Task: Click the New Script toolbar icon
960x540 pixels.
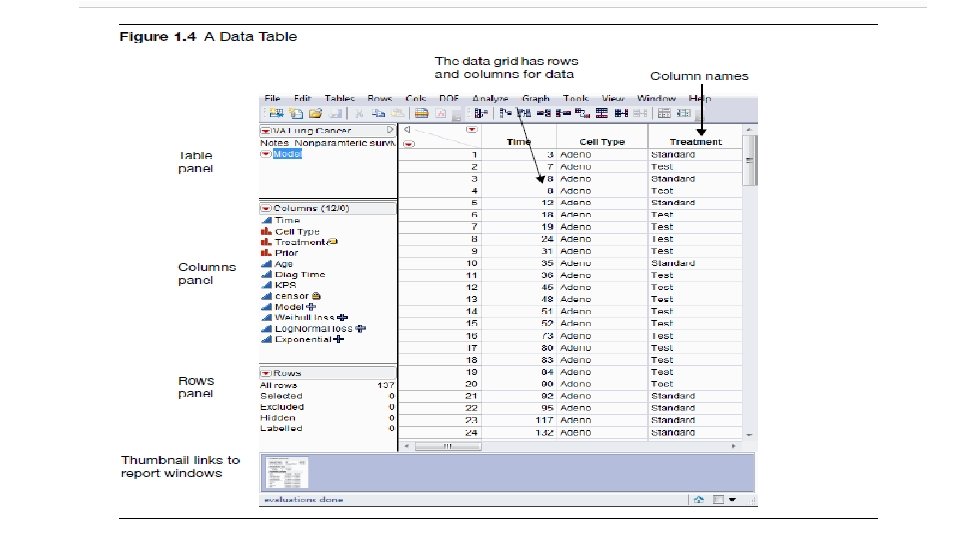Action: point(296,113)
